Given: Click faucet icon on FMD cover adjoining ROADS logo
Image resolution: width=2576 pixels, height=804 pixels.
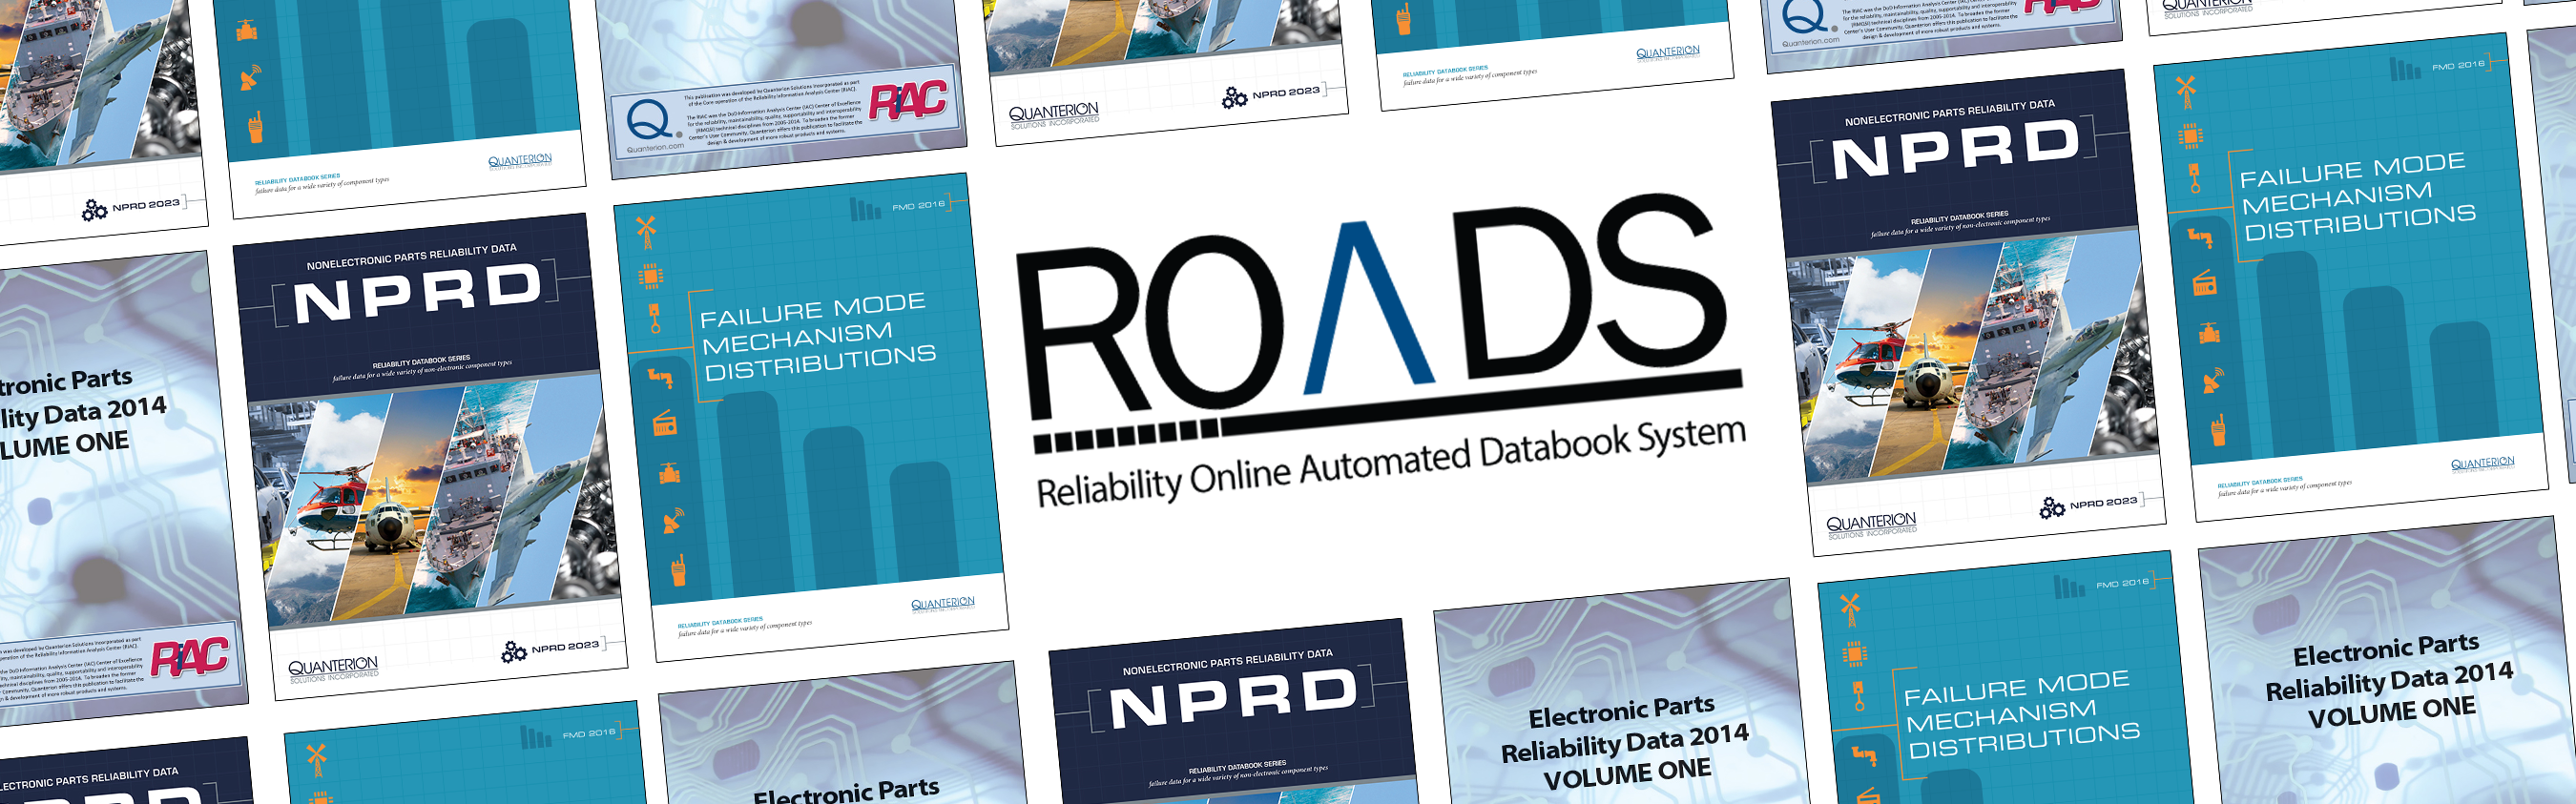Looking at the screenshot, I should pyautogui.click(x=660, y=377).
